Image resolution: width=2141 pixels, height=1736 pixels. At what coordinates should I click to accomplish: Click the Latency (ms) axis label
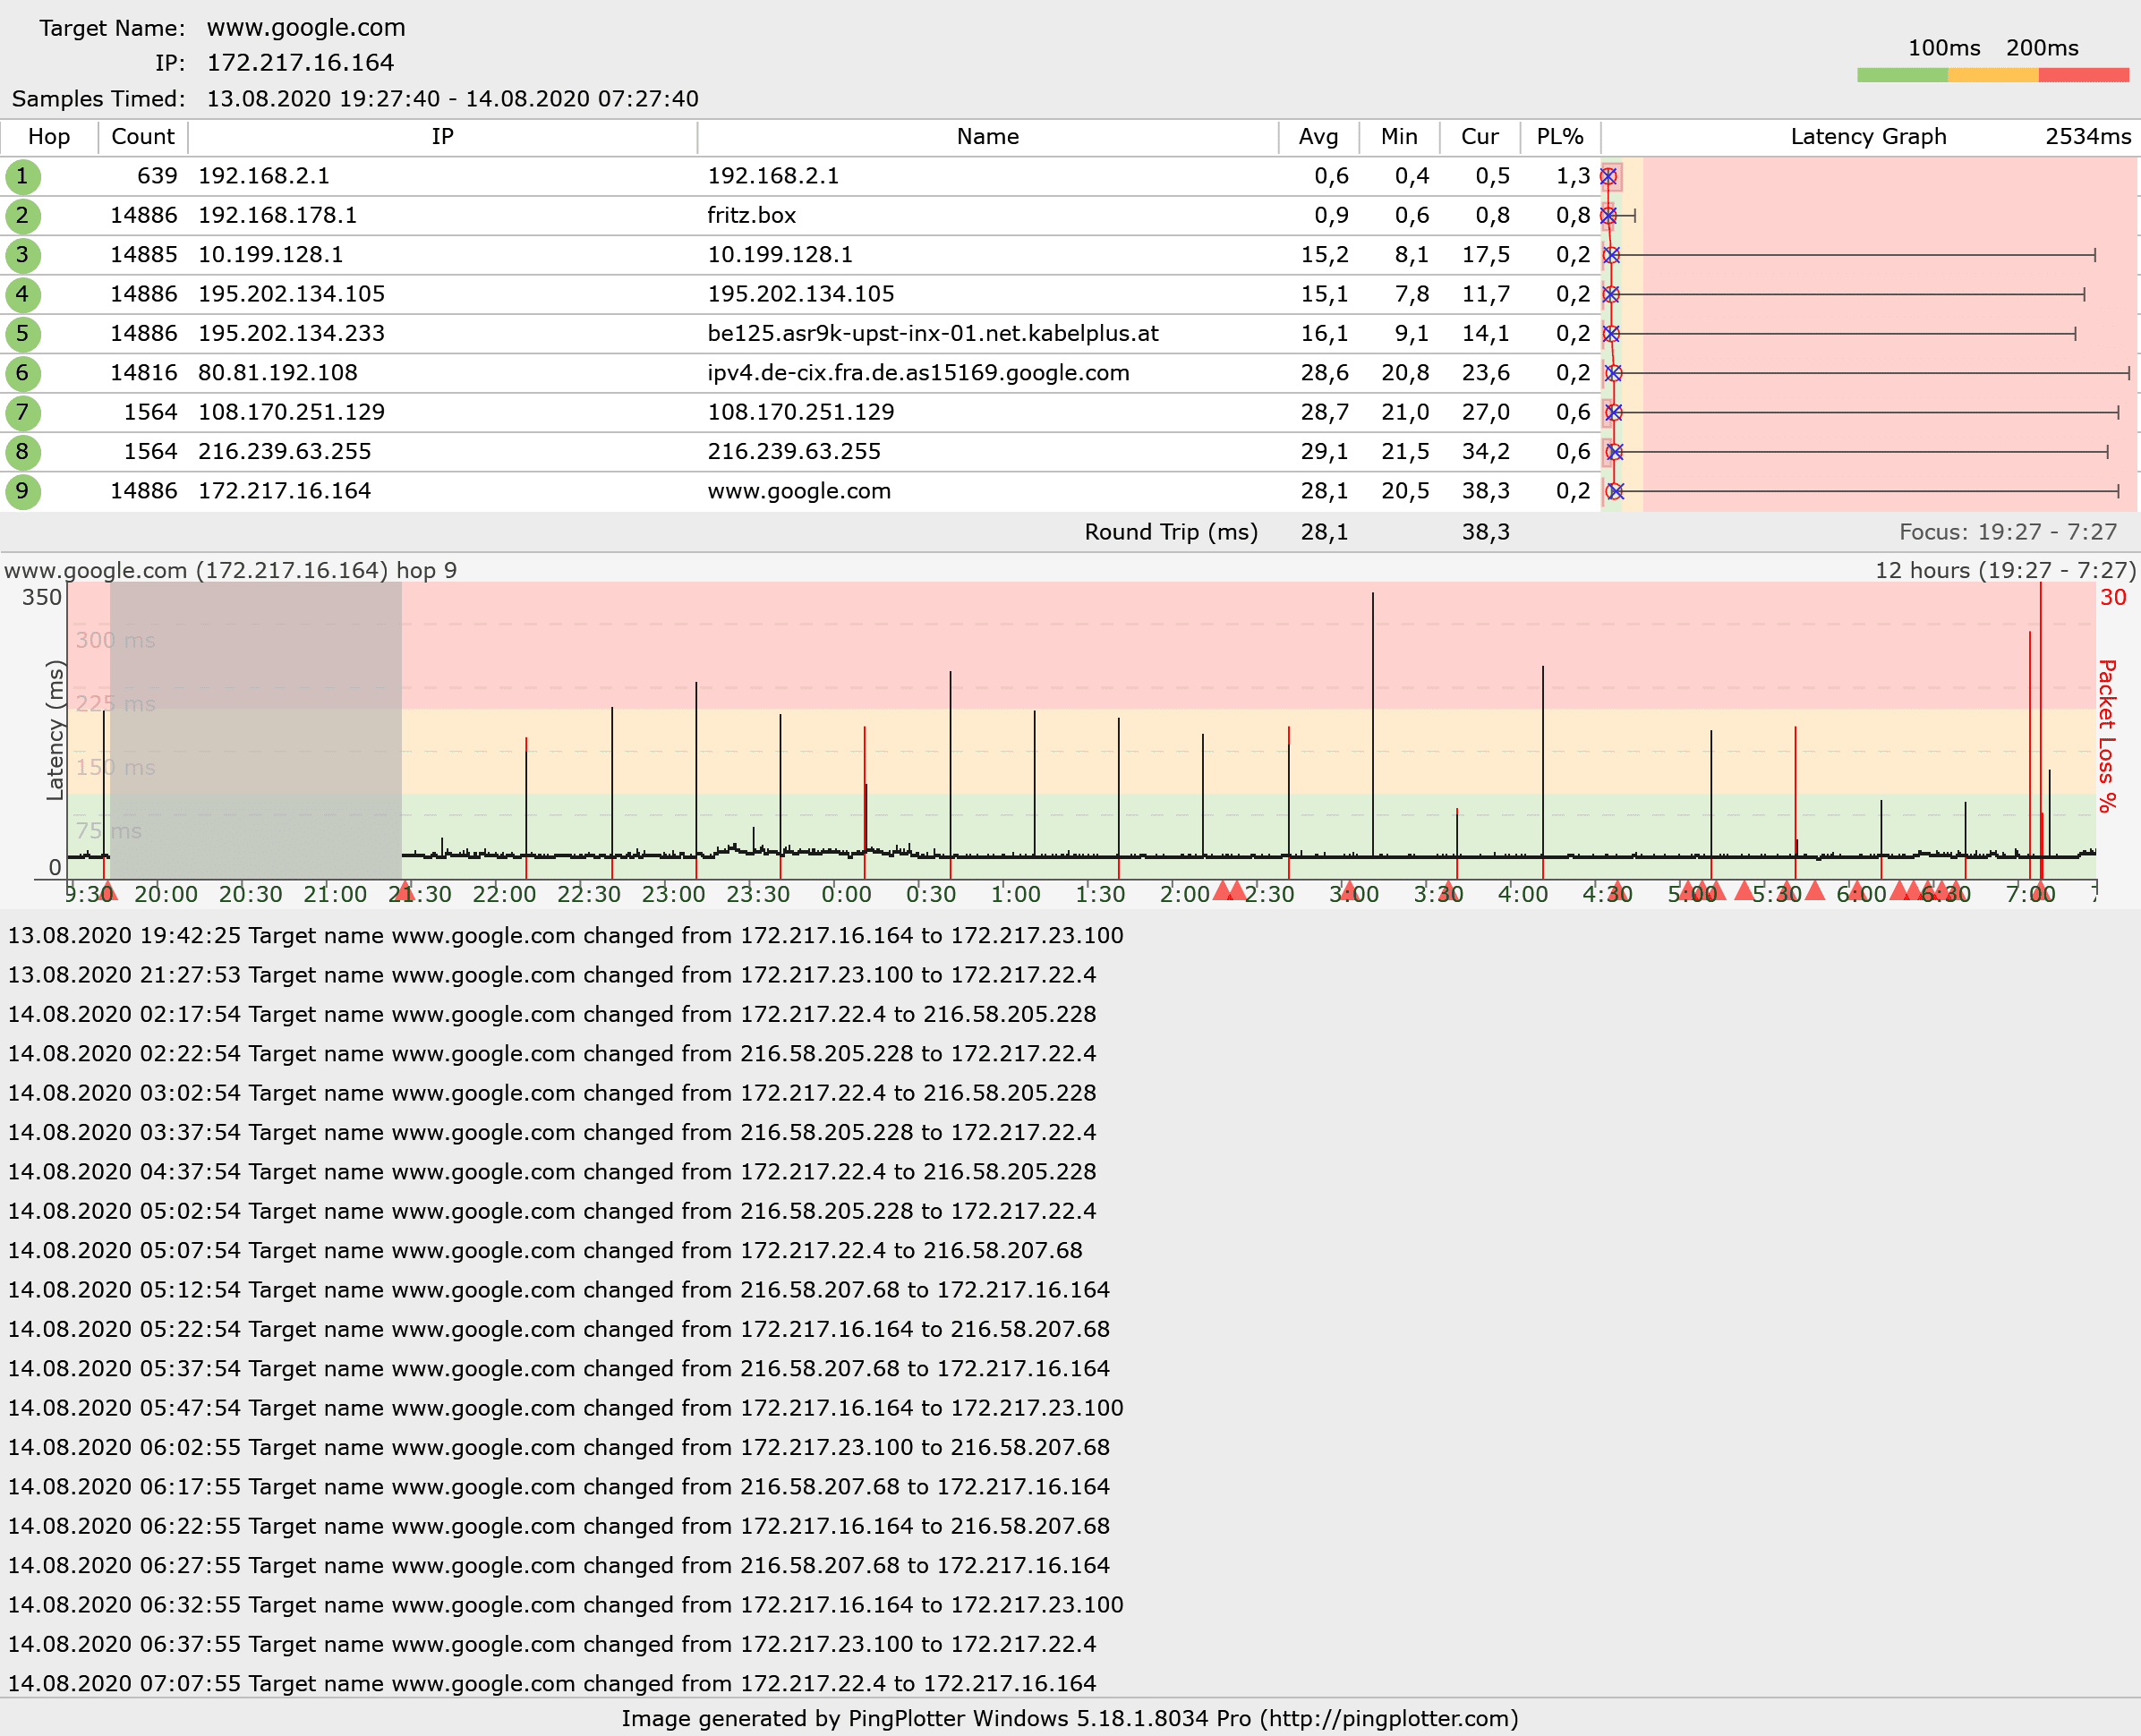coord(55,731)
